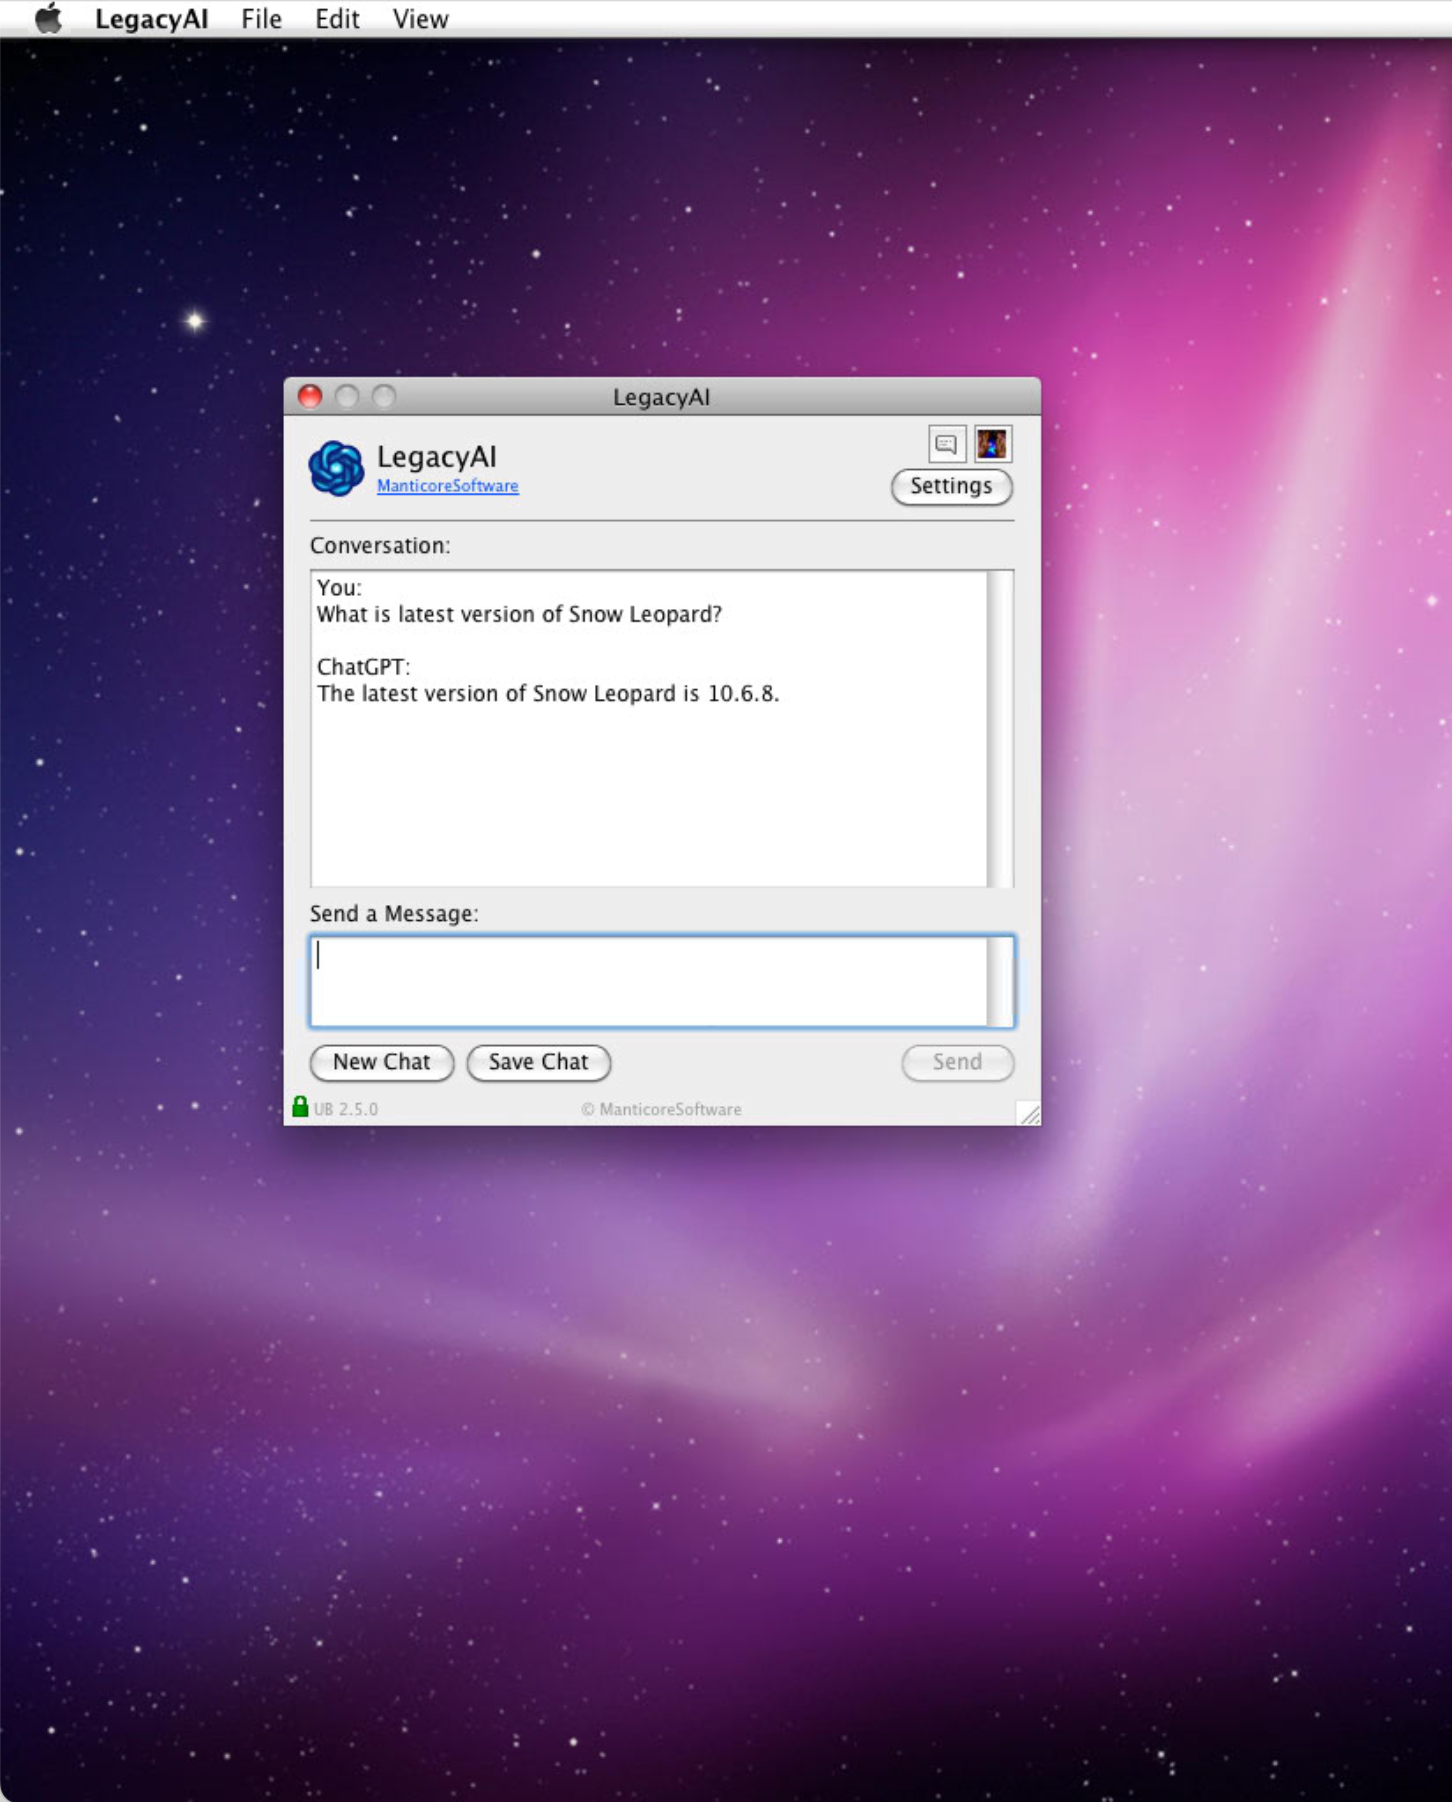Click the picture icon above Settings
Viewport: 1452px width, 1802px height.
point(992,444)
